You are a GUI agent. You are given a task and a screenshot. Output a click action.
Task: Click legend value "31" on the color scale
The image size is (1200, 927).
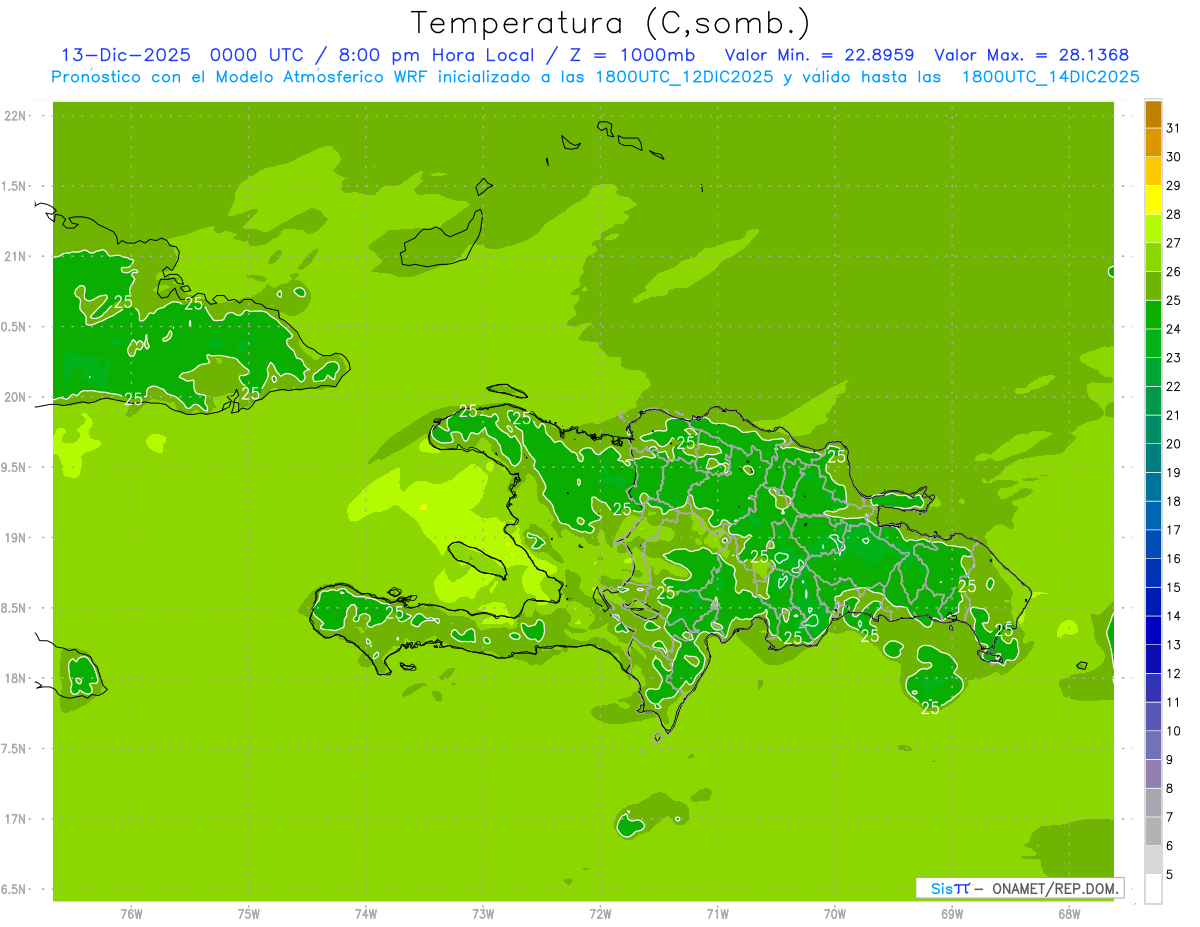(x=1174, y=128)
